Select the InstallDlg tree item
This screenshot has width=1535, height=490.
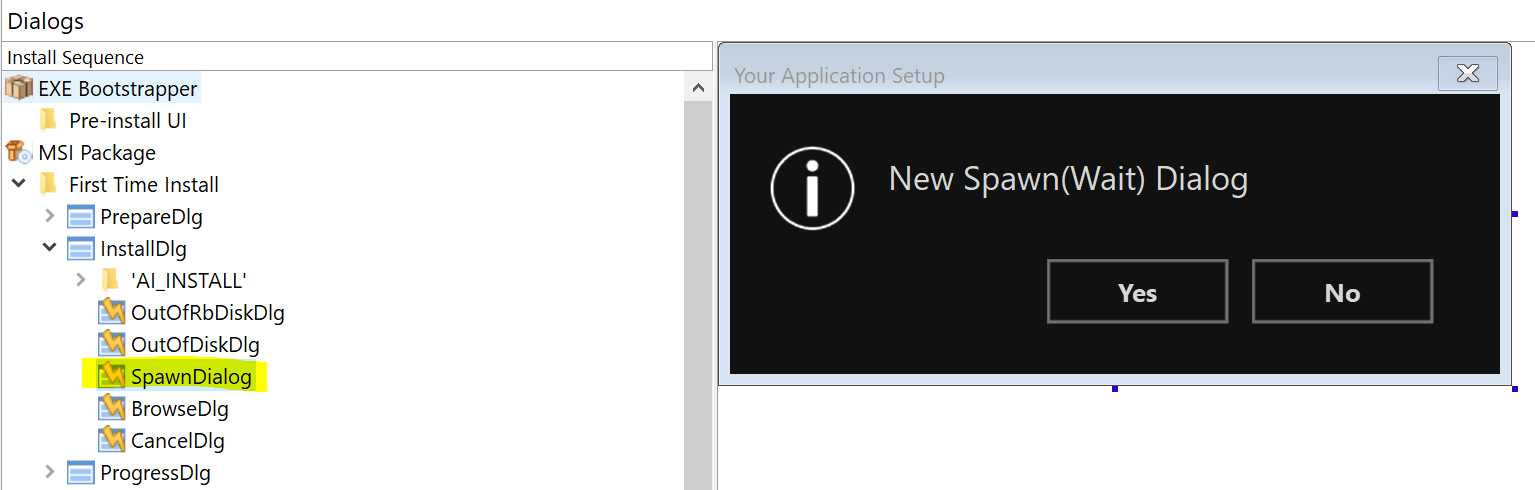(x=144, y=249)
